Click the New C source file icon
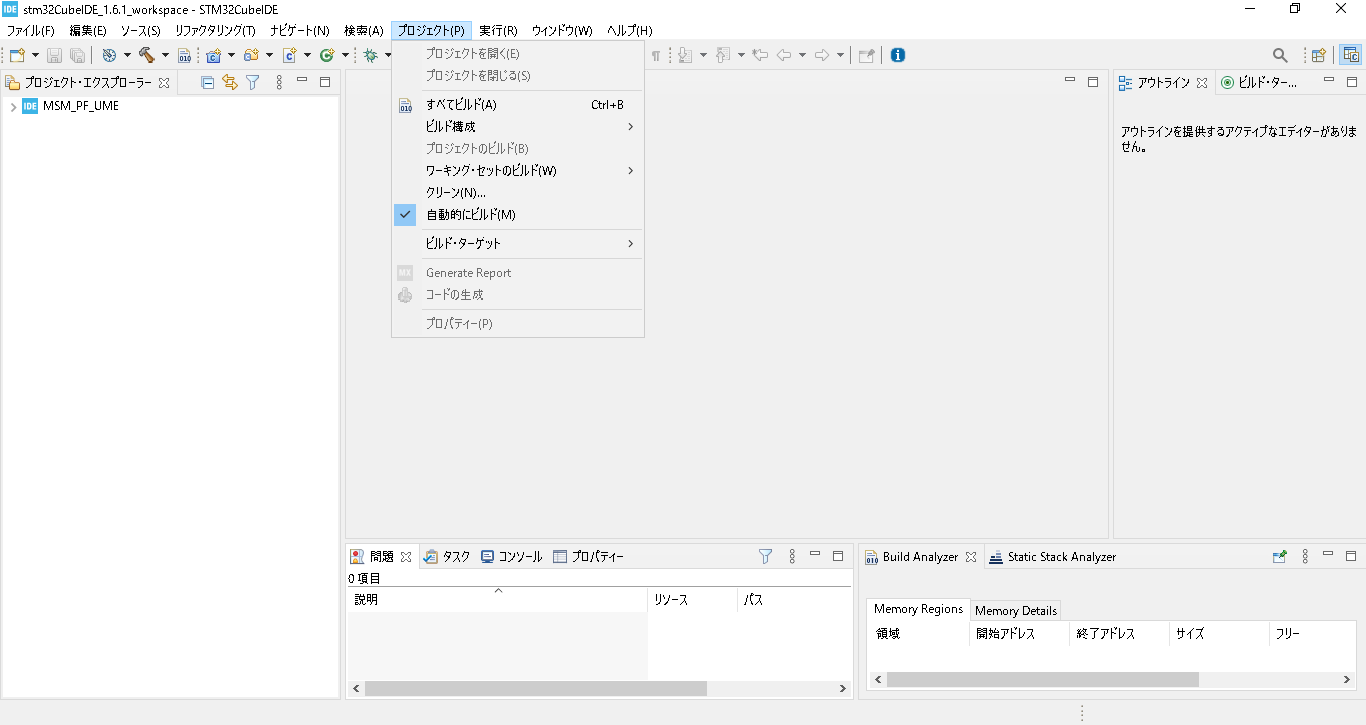 289,55
